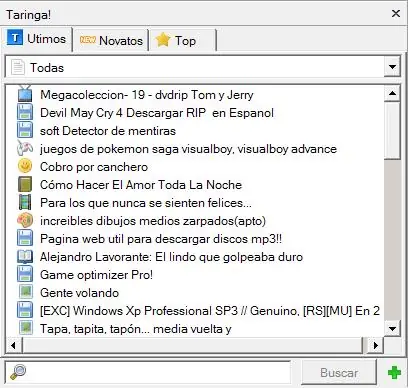The height and width of the screenshot is (388, 408).
Task: Open post Pagina web util para descargar discos
Action: point(161,239)
